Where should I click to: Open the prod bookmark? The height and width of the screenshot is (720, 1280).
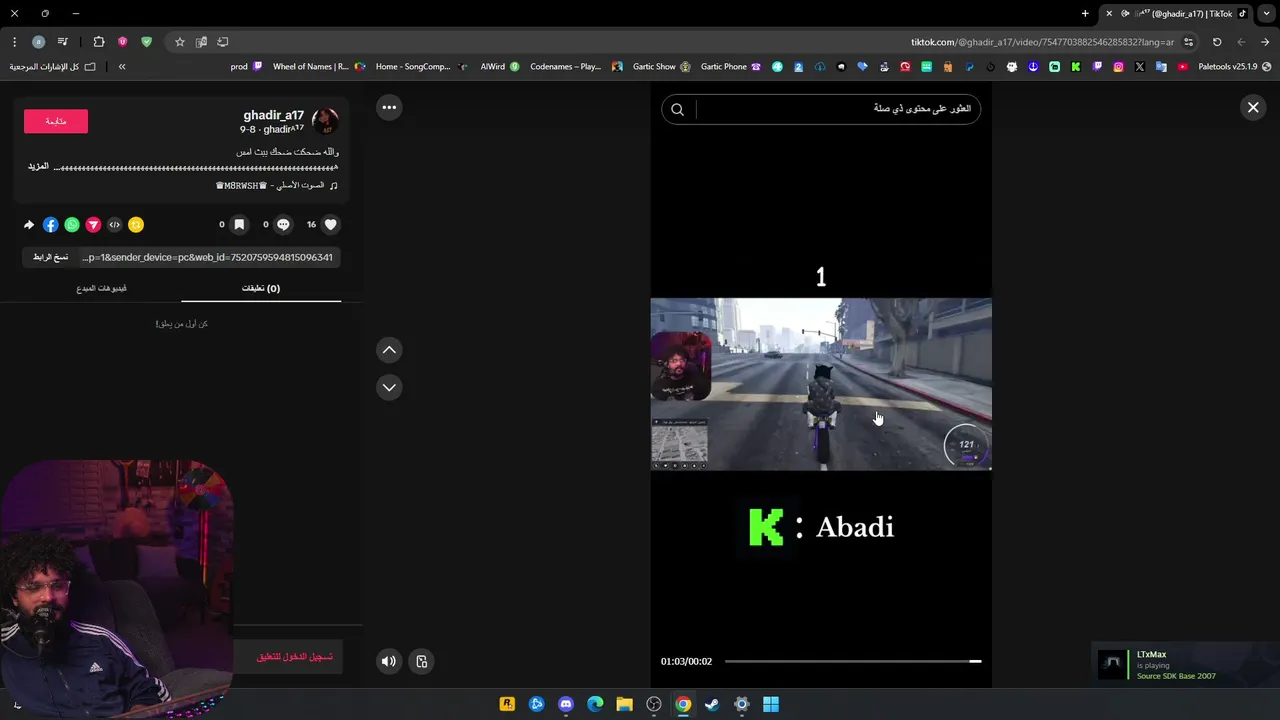pos(246,67)
